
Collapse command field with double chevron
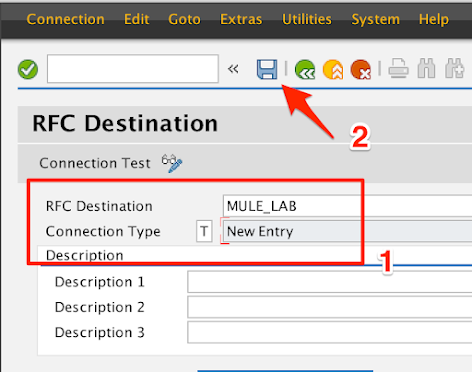(x=233, y=69)
